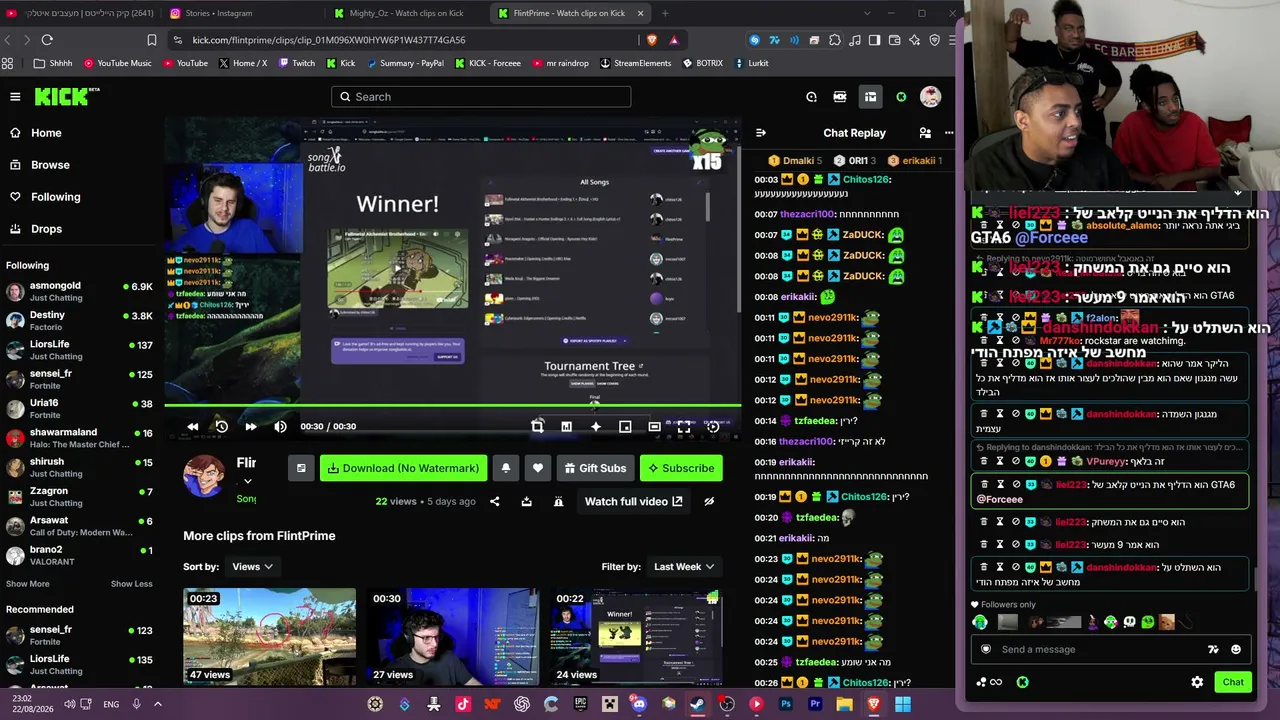The image size is (1280, 720).
Task: Click the green Chat send button
Action: tap(1233, 682)
